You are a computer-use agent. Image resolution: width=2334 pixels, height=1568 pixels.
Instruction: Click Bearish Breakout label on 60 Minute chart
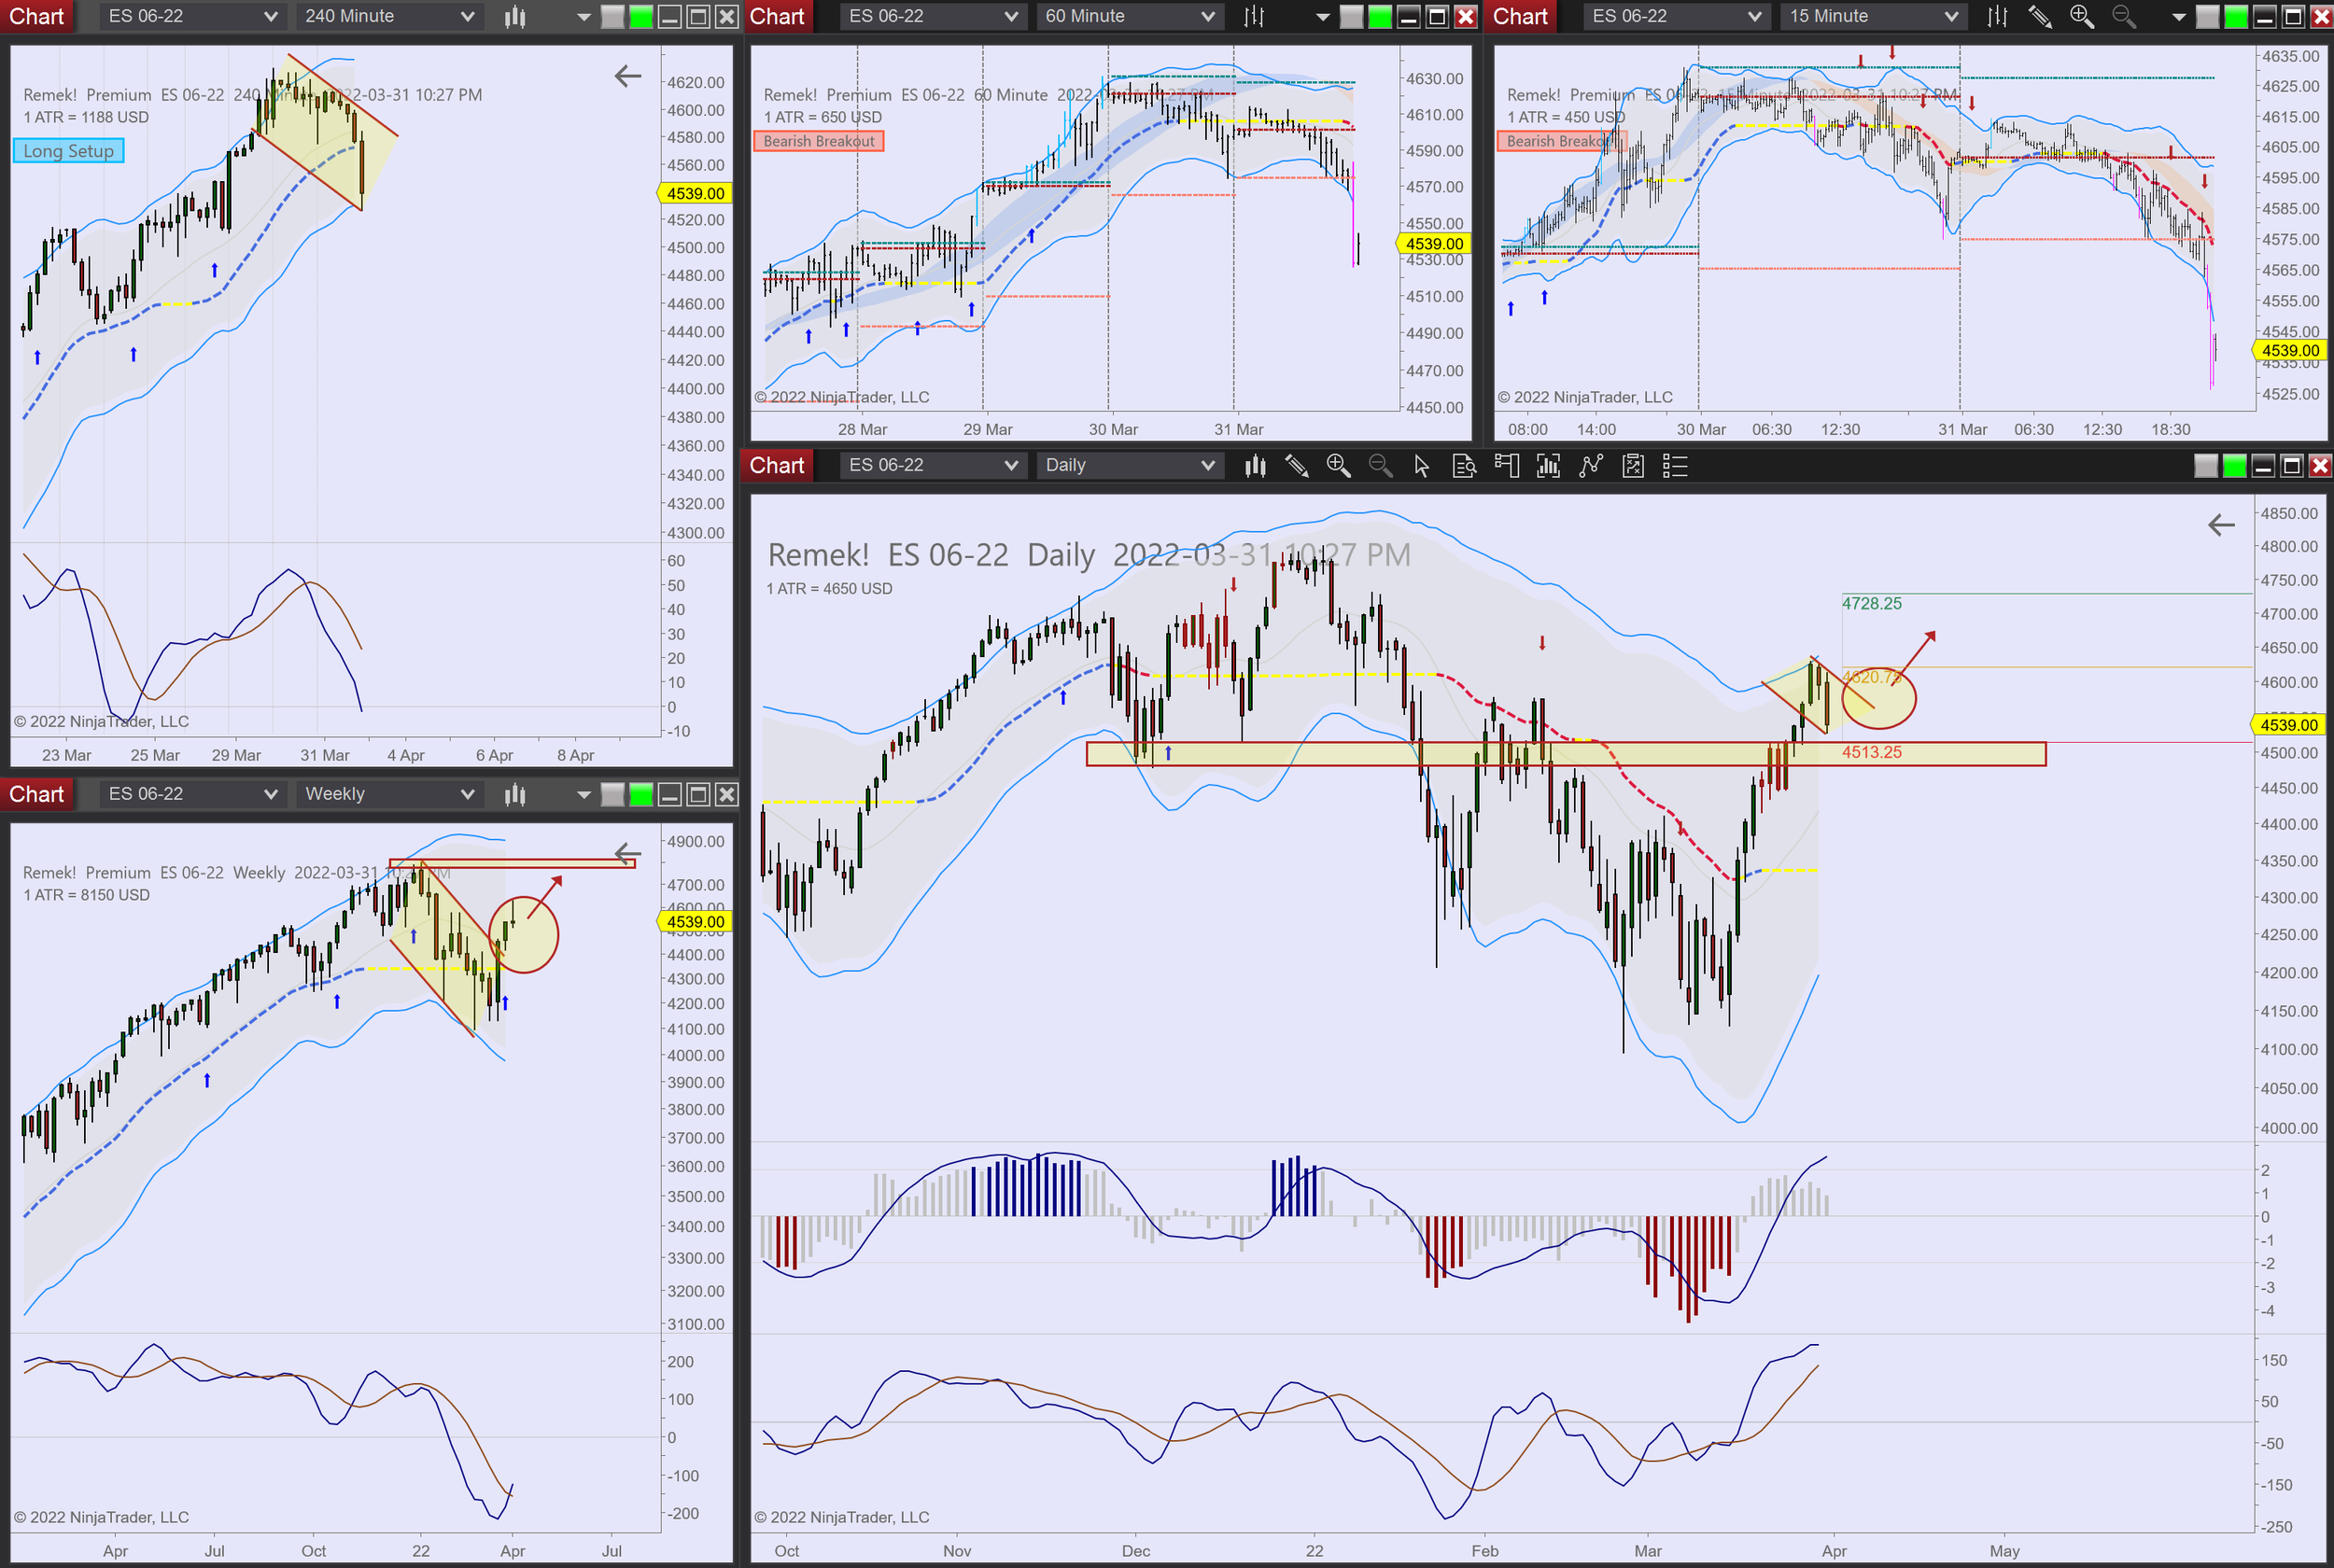pyautogui.click(x=818, y=141)
